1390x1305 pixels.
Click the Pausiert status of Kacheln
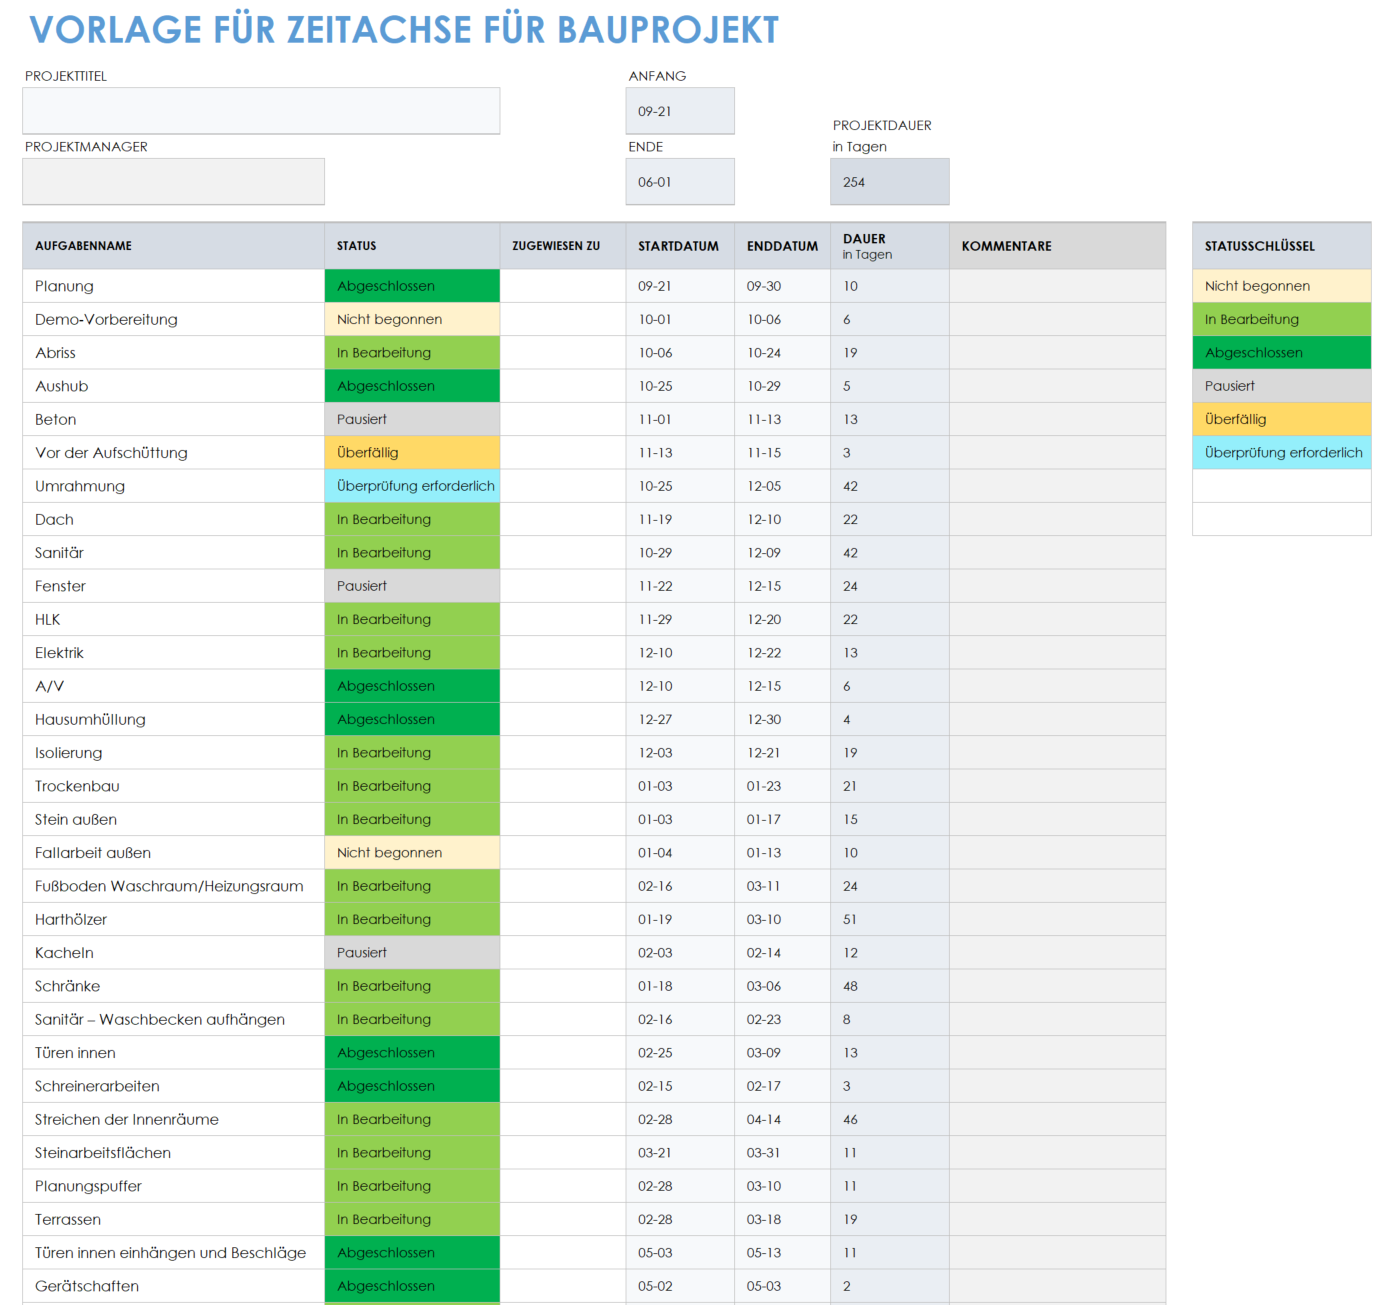click(412, 953)
